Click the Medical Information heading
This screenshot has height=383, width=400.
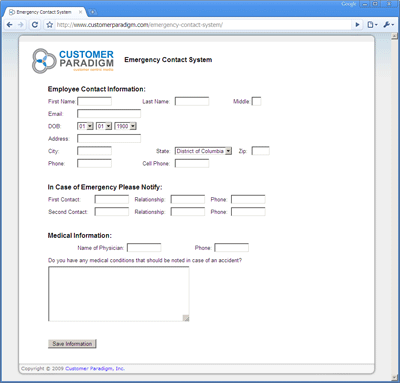(x=80, y=235)
